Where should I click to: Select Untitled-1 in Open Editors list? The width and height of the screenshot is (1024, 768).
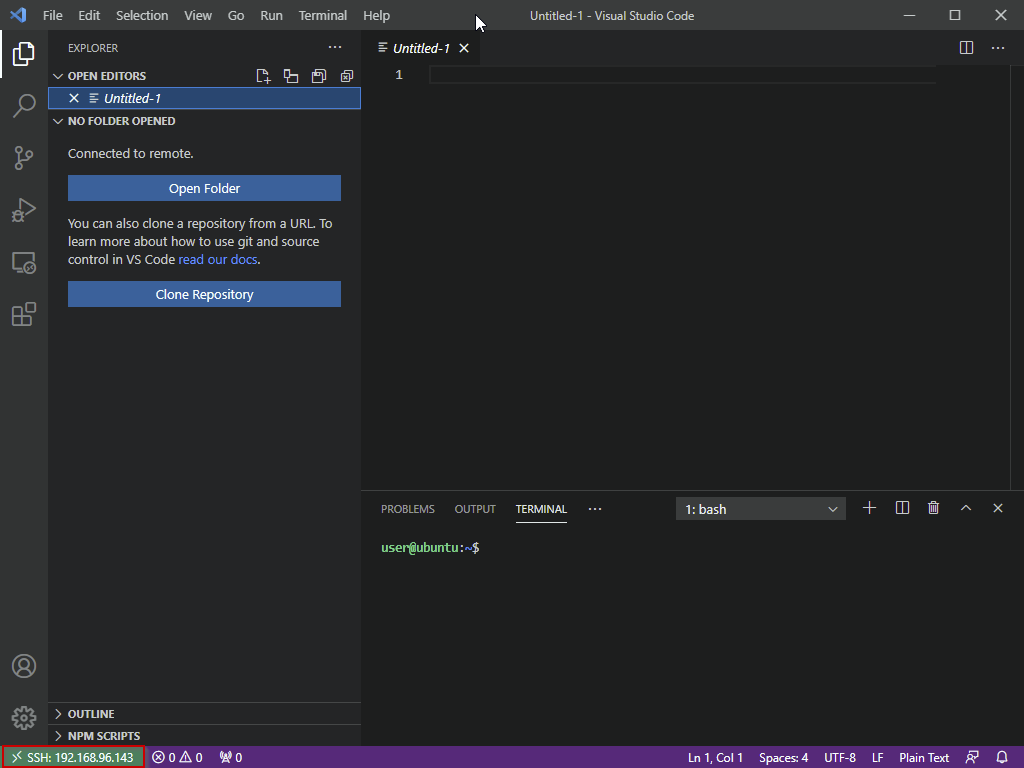tap(204, 99)
